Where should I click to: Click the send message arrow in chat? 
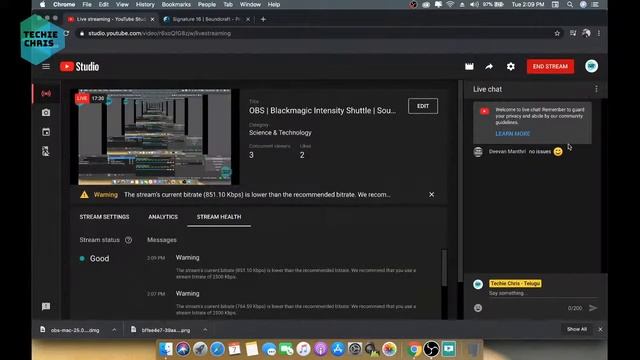pyautogui.click(x=593, y=308)
